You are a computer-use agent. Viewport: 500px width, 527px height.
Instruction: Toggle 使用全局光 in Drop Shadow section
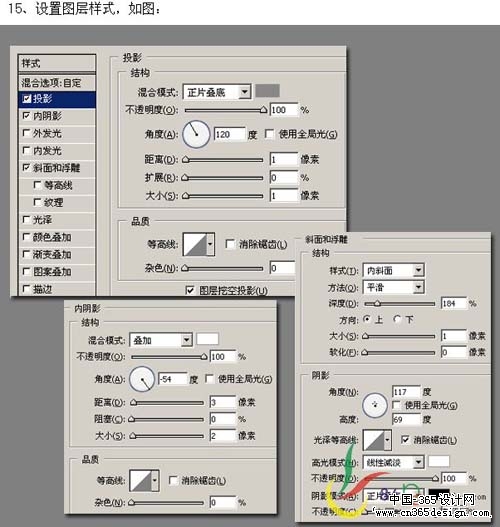(269, 134)
